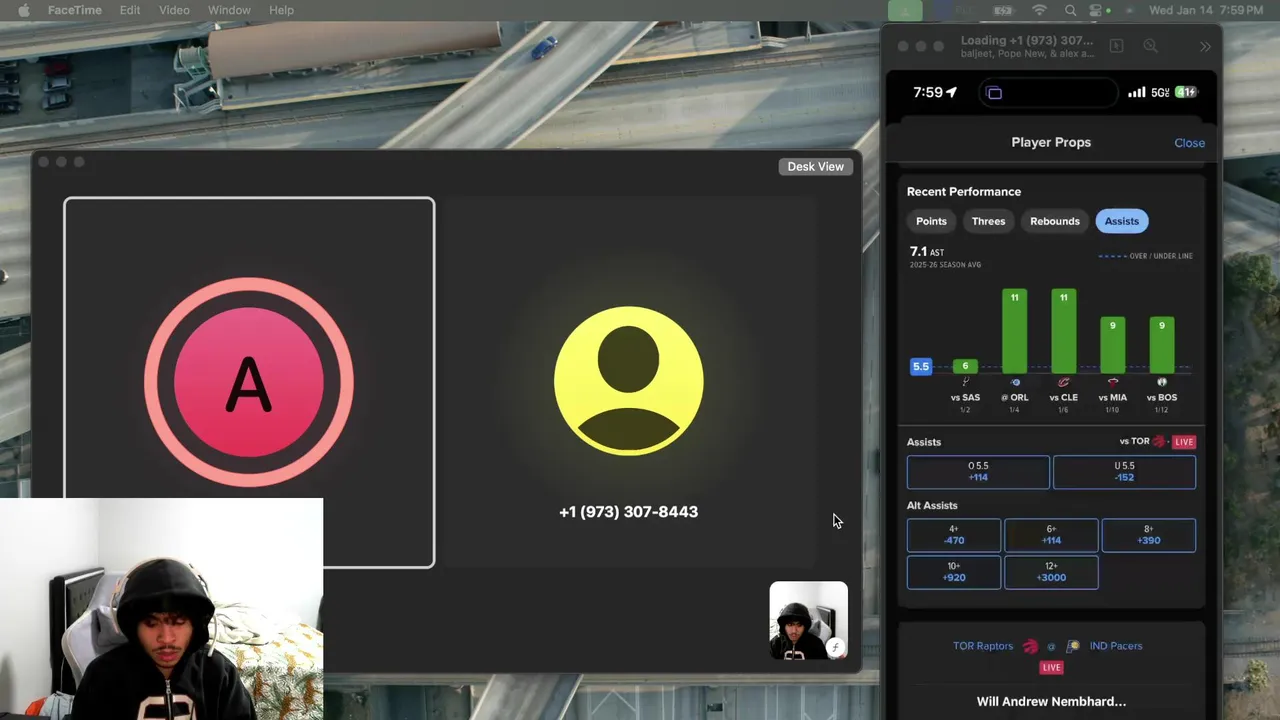Tap the vs SAS bar showing 6
Image resolution: width=1280 pixels, height=720 pixels.
coord(965,366)
